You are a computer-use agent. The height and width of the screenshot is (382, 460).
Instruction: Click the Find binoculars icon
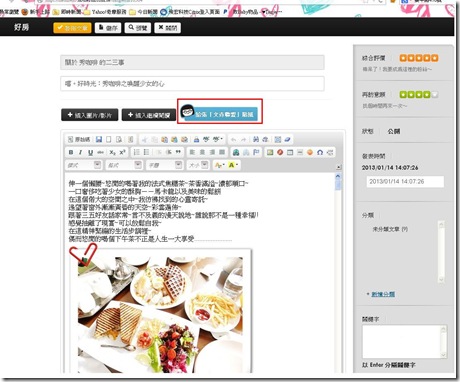[256, 139]
